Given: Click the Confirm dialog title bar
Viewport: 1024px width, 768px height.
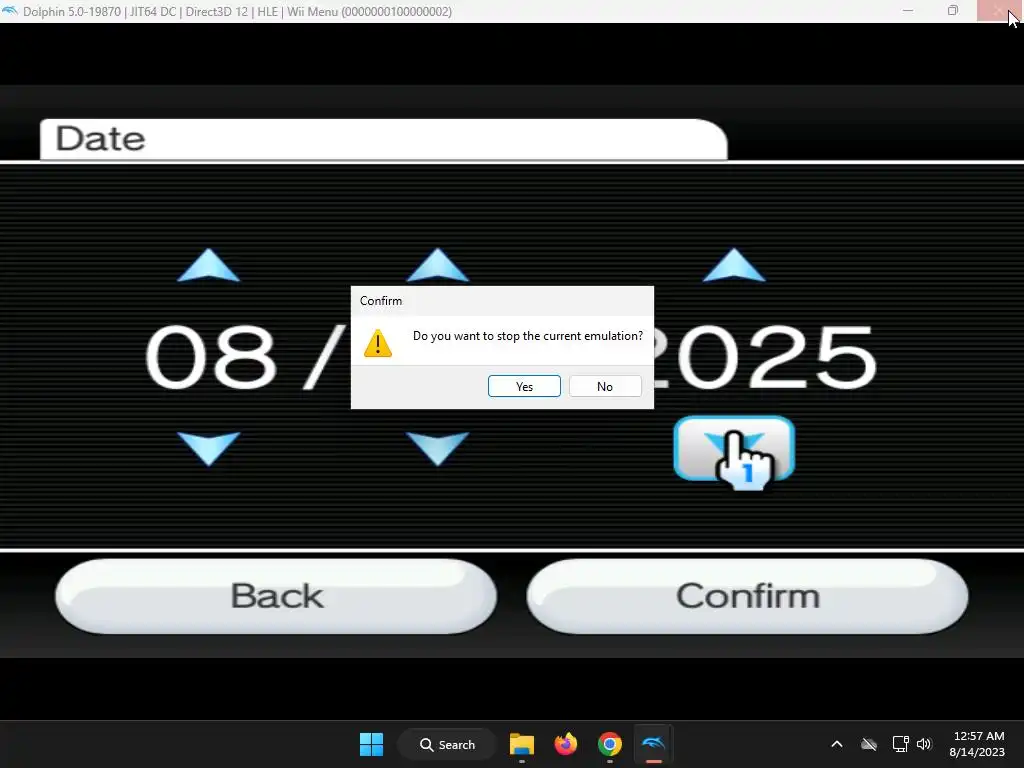Looking at the screenshot, I should click(x=502, y=300).
